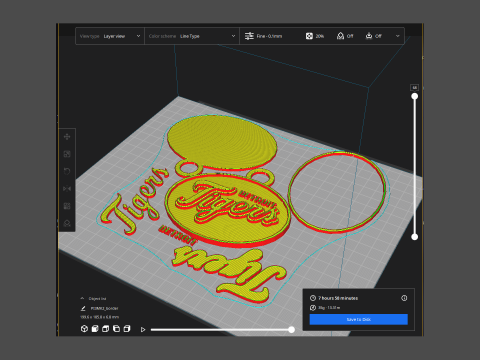Select the Support Blocker tool
The image size is (480, 360).
(67, 223)
